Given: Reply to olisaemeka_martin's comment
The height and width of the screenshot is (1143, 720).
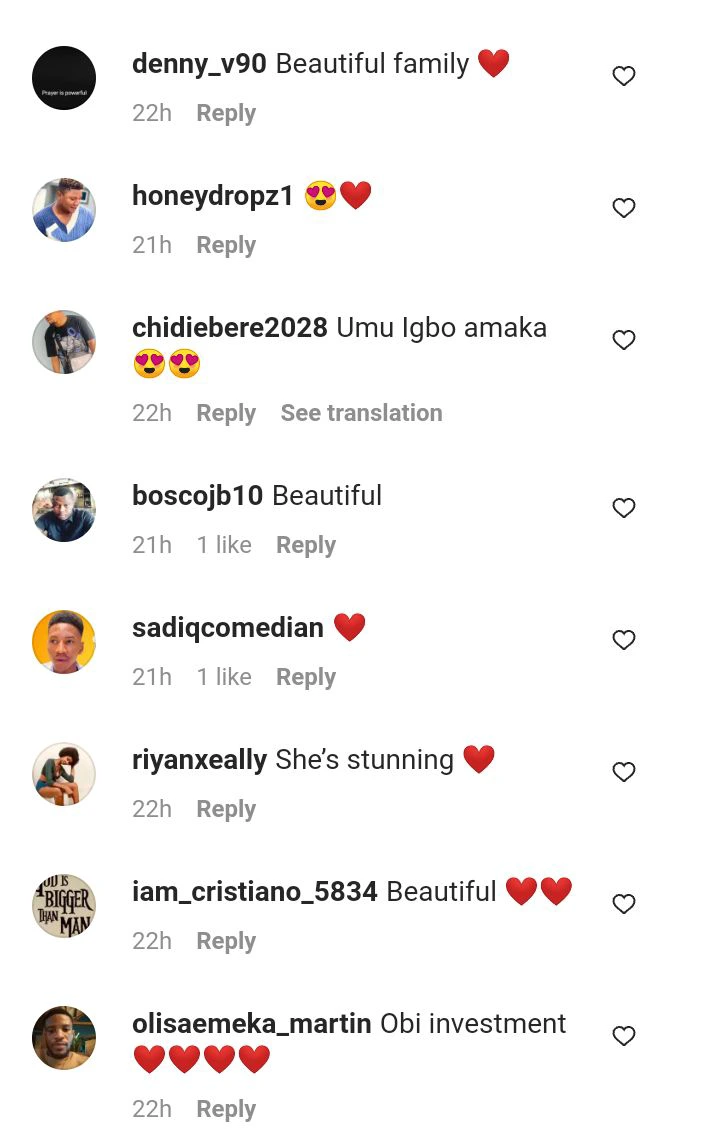Looking at the screenshot, I should click(x=226, y=1109).
